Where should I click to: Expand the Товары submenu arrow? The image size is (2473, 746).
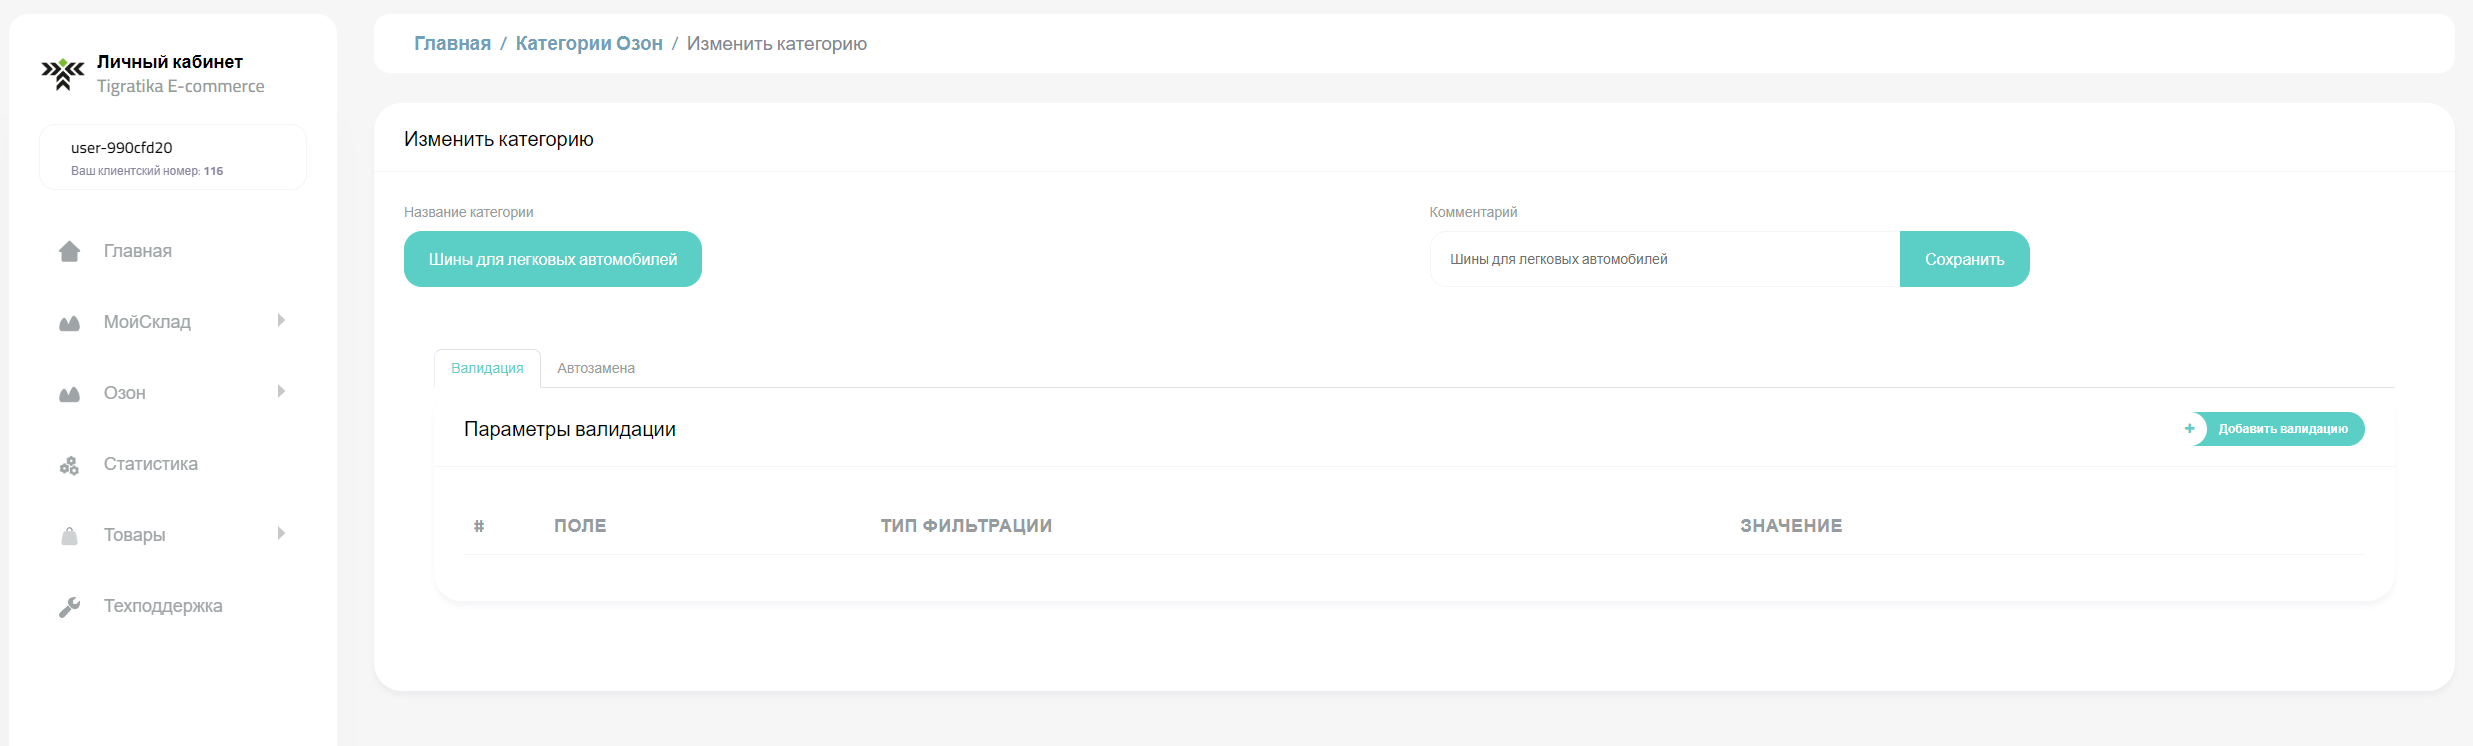(x=281, y=533)
